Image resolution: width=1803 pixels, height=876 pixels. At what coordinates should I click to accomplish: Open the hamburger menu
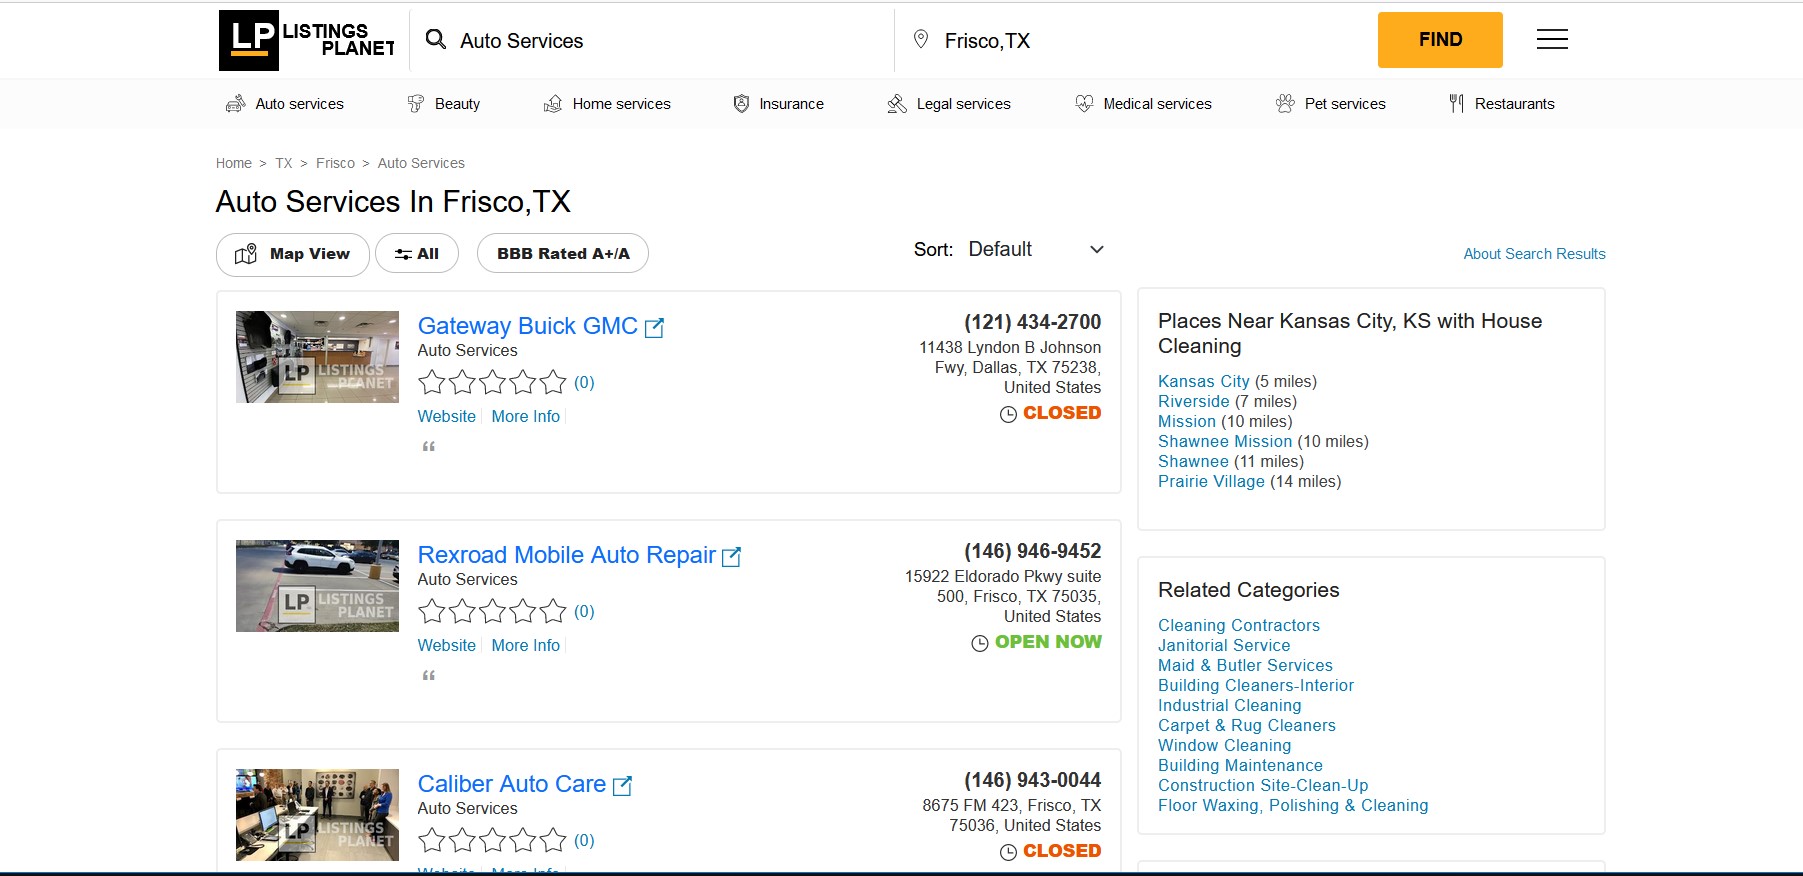[x=1551, y=40]
